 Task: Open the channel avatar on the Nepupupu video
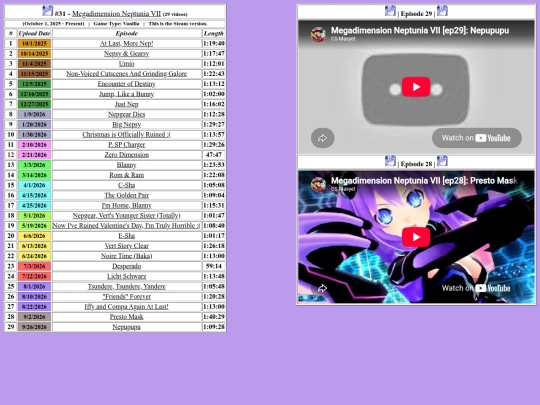coord(318,34)
